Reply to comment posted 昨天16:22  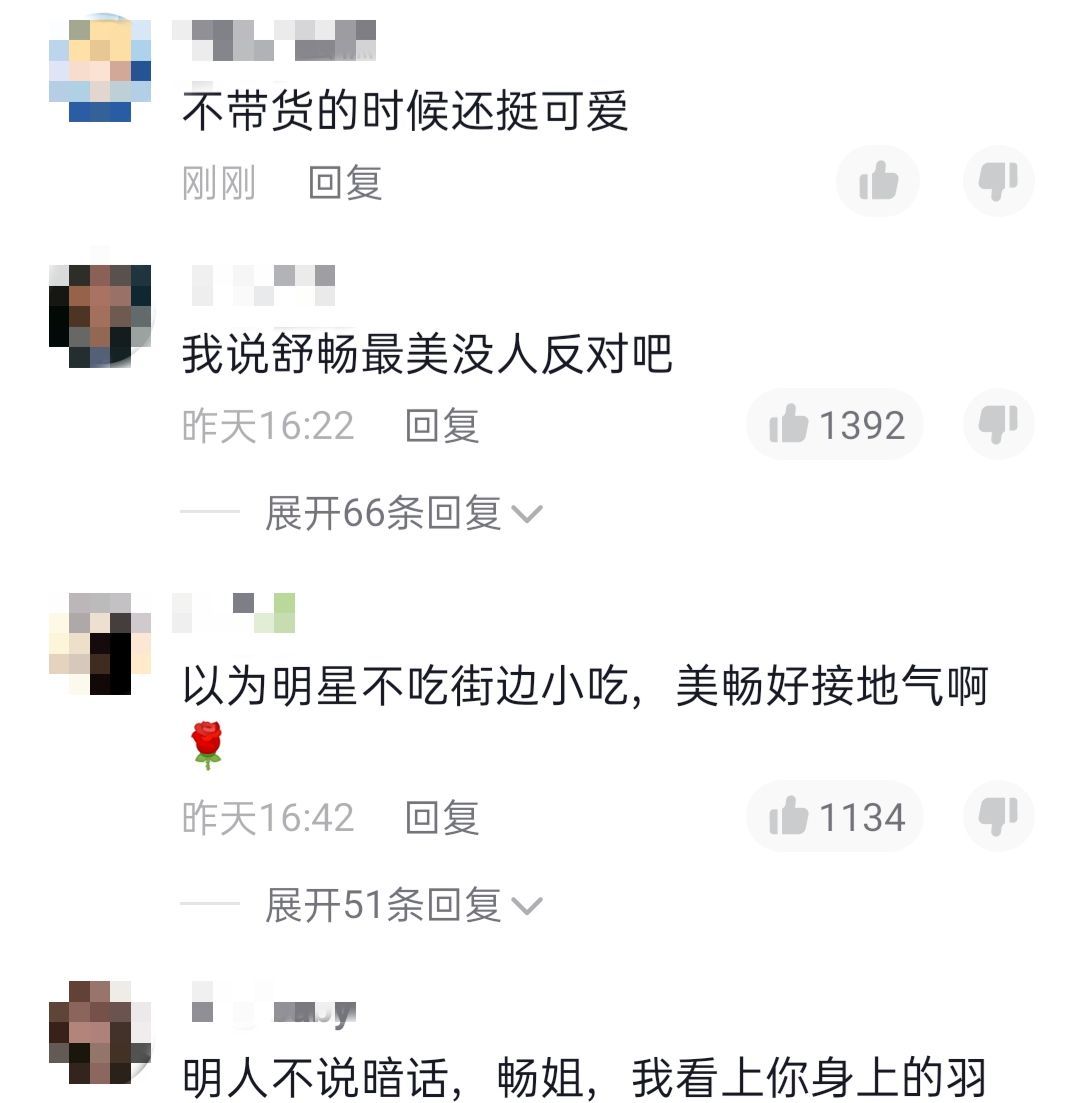coord(442,426)
